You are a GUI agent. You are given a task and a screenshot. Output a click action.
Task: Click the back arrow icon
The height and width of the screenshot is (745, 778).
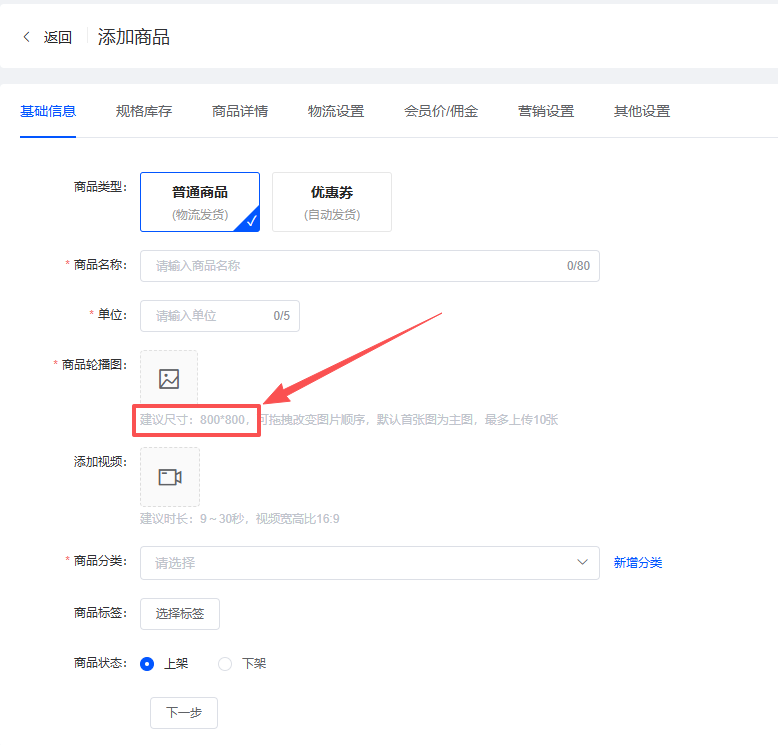27,37
